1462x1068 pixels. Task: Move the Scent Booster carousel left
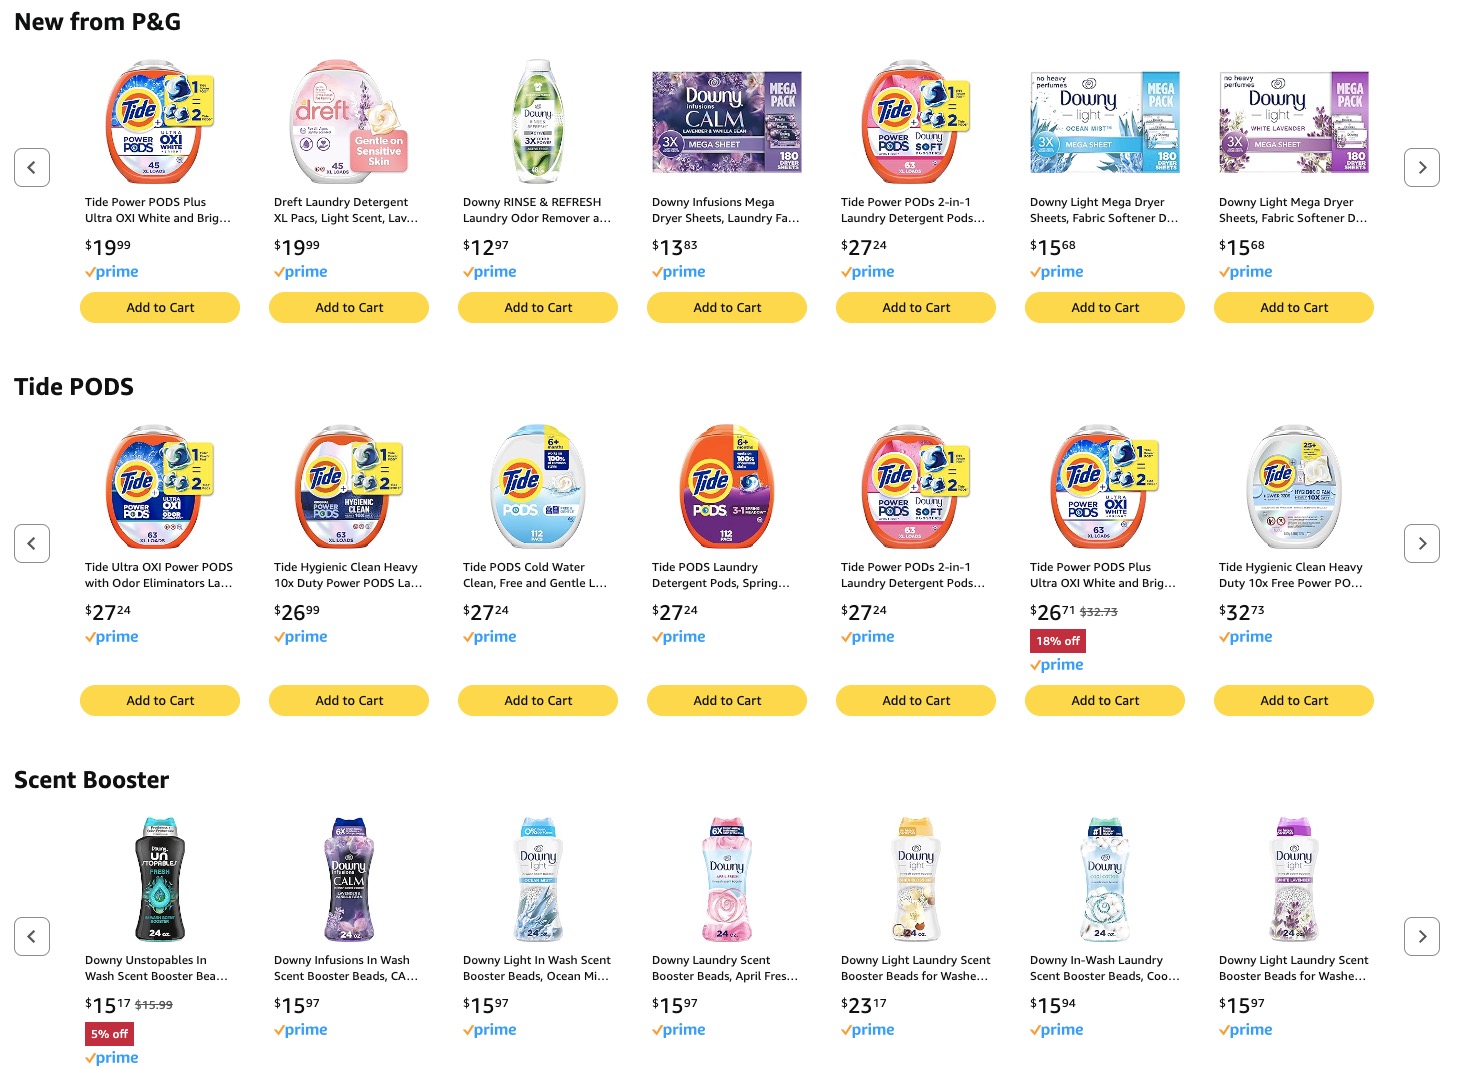32,937
